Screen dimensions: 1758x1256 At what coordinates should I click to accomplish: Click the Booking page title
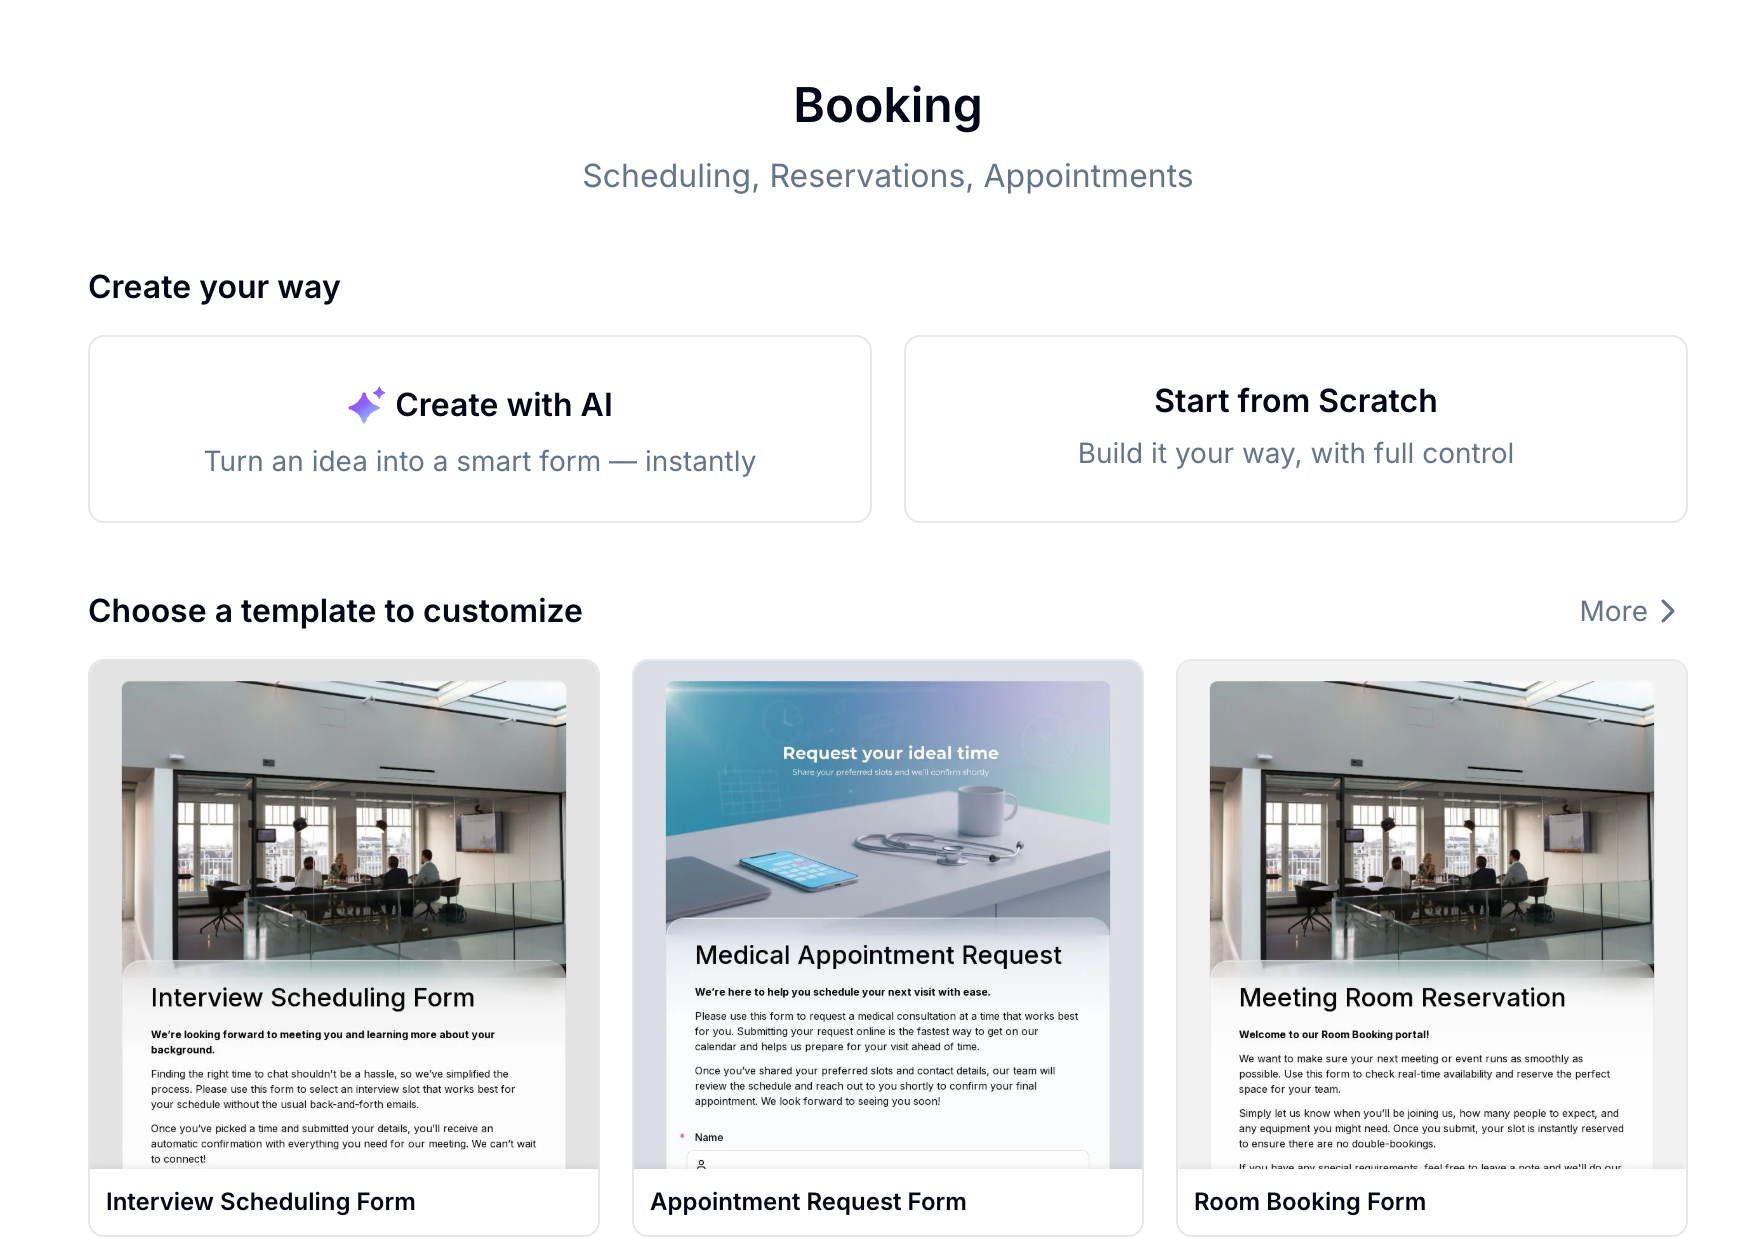pyautogui.click(x=887, y=104)
